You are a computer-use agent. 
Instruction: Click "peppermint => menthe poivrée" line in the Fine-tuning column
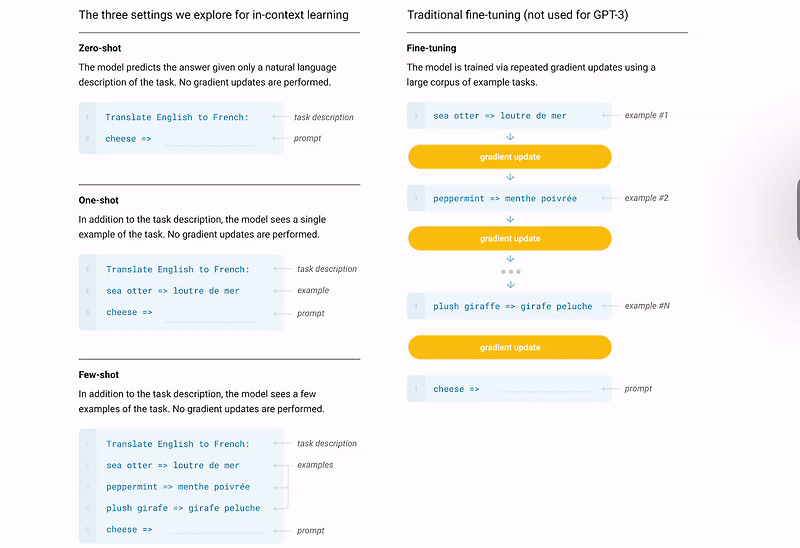(505, 199)
